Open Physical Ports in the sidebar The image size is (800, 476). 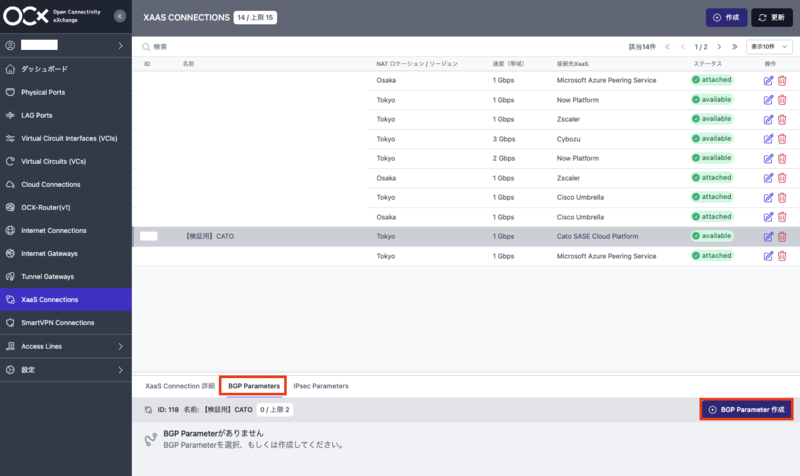point(66,92)
